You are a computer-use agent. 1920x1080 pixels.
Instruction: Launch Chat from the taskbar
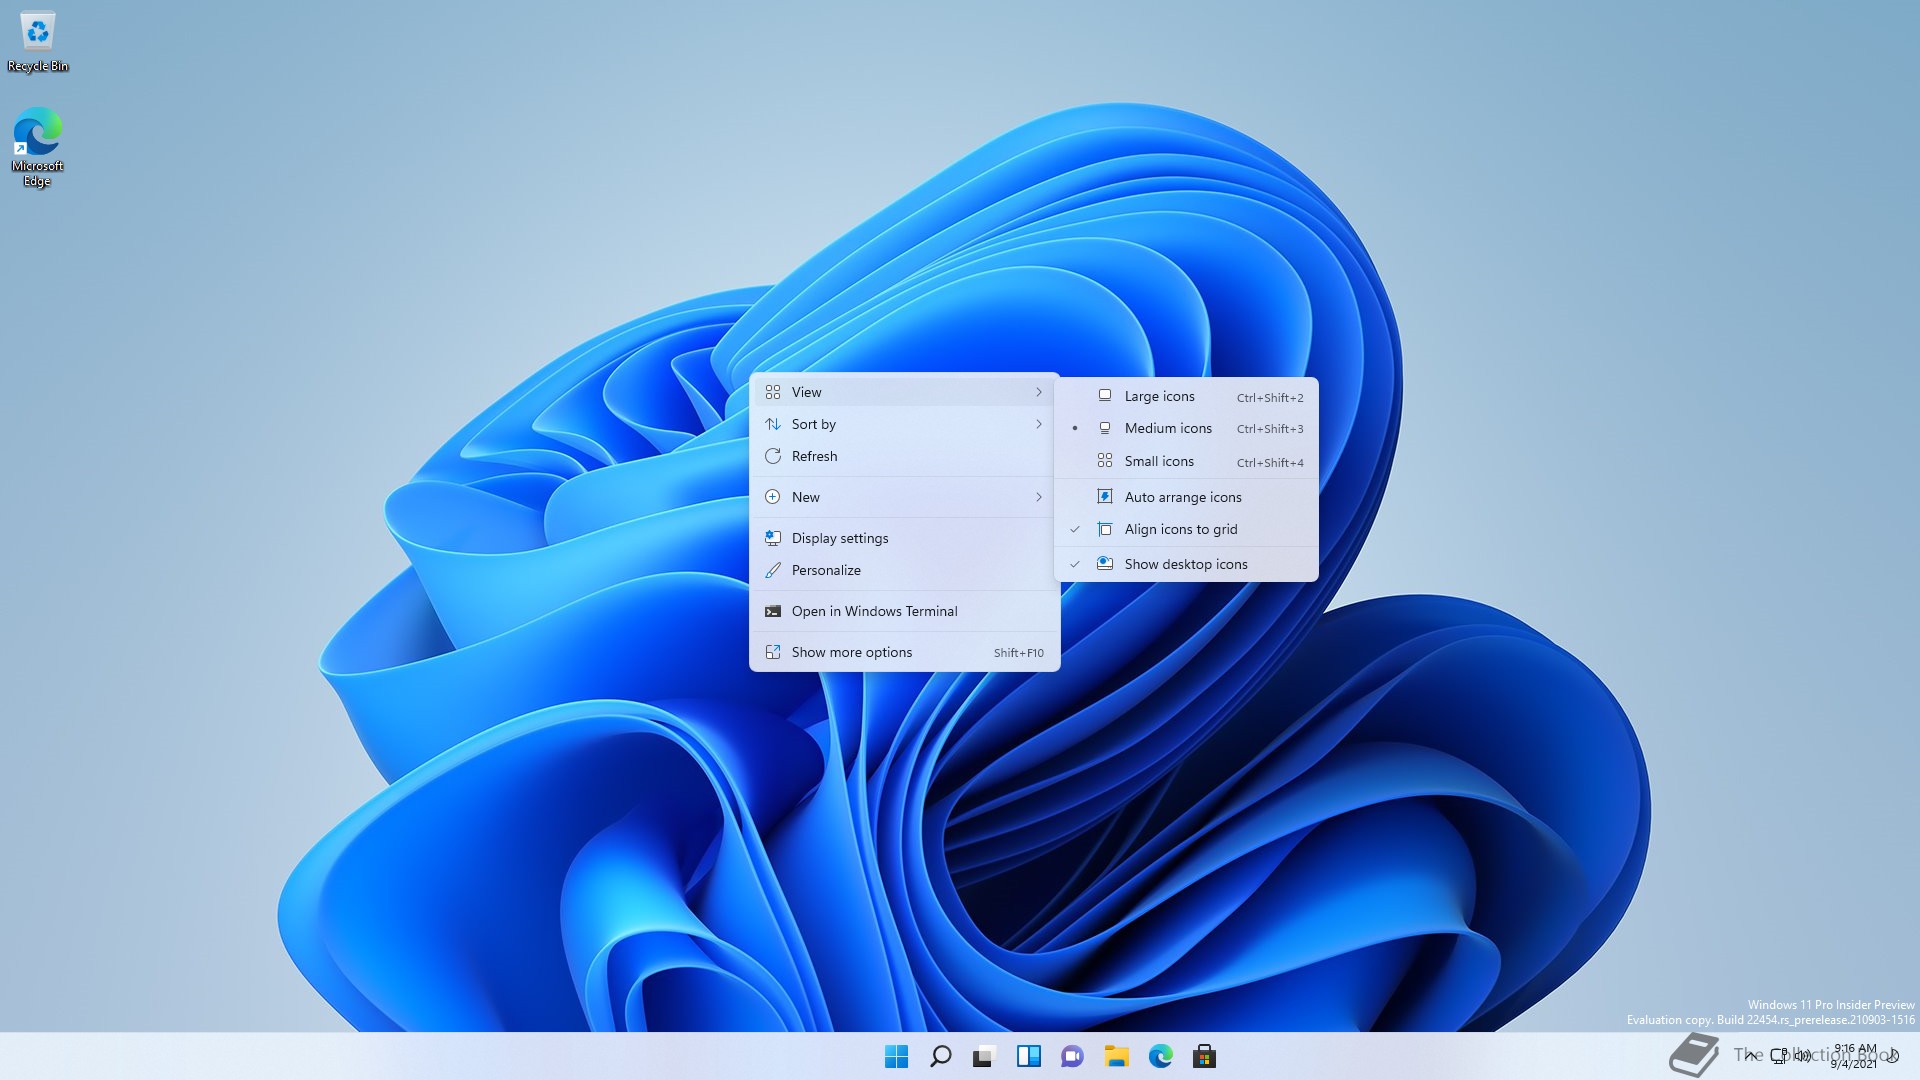coord(1072,1056)
